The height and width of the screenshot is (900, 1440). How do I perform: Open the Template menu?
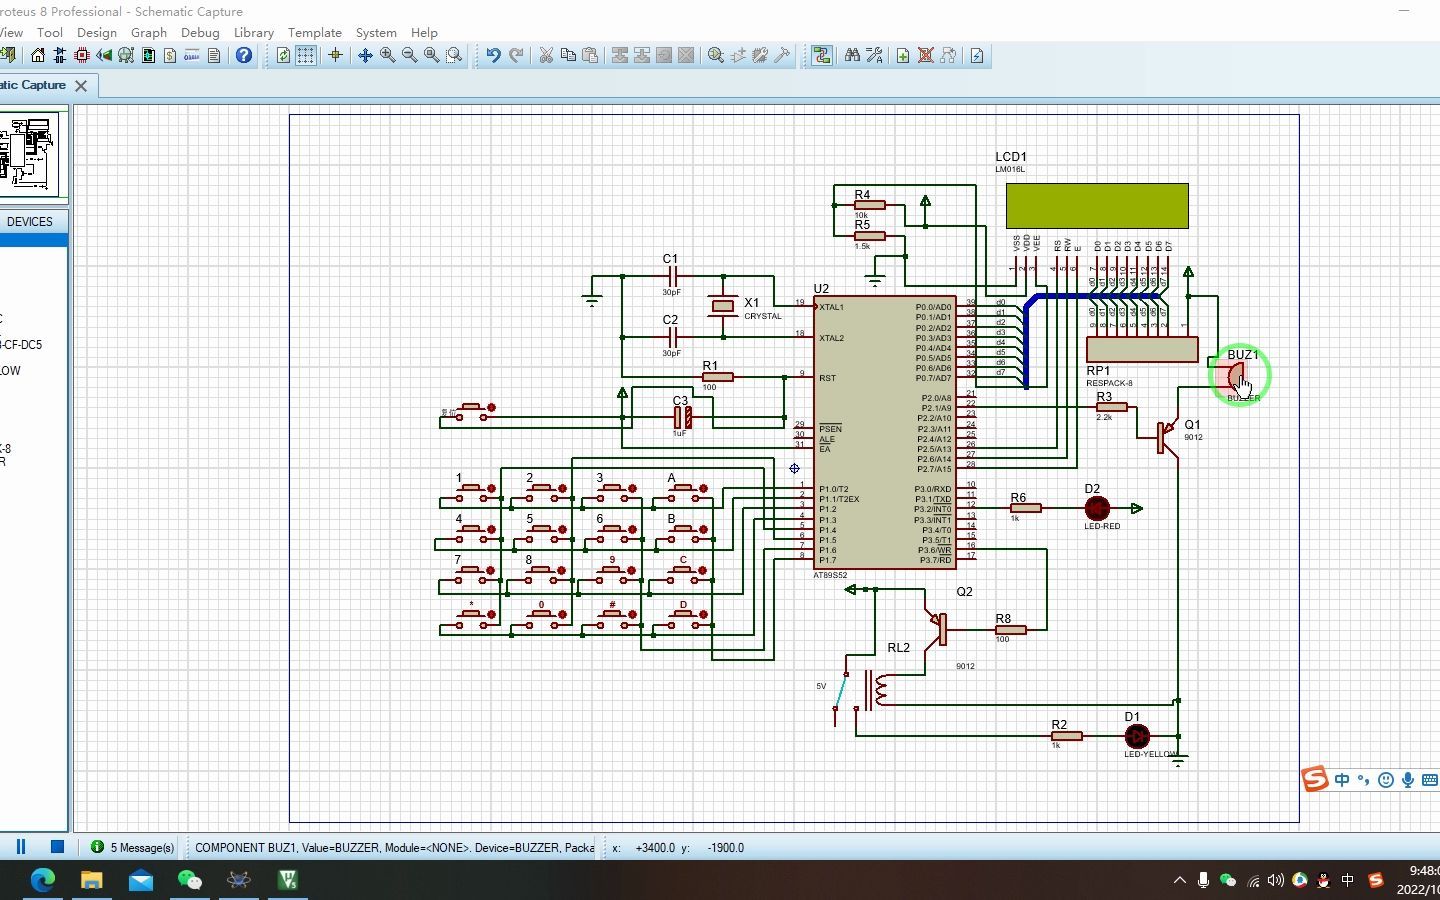tap(314, 33)
